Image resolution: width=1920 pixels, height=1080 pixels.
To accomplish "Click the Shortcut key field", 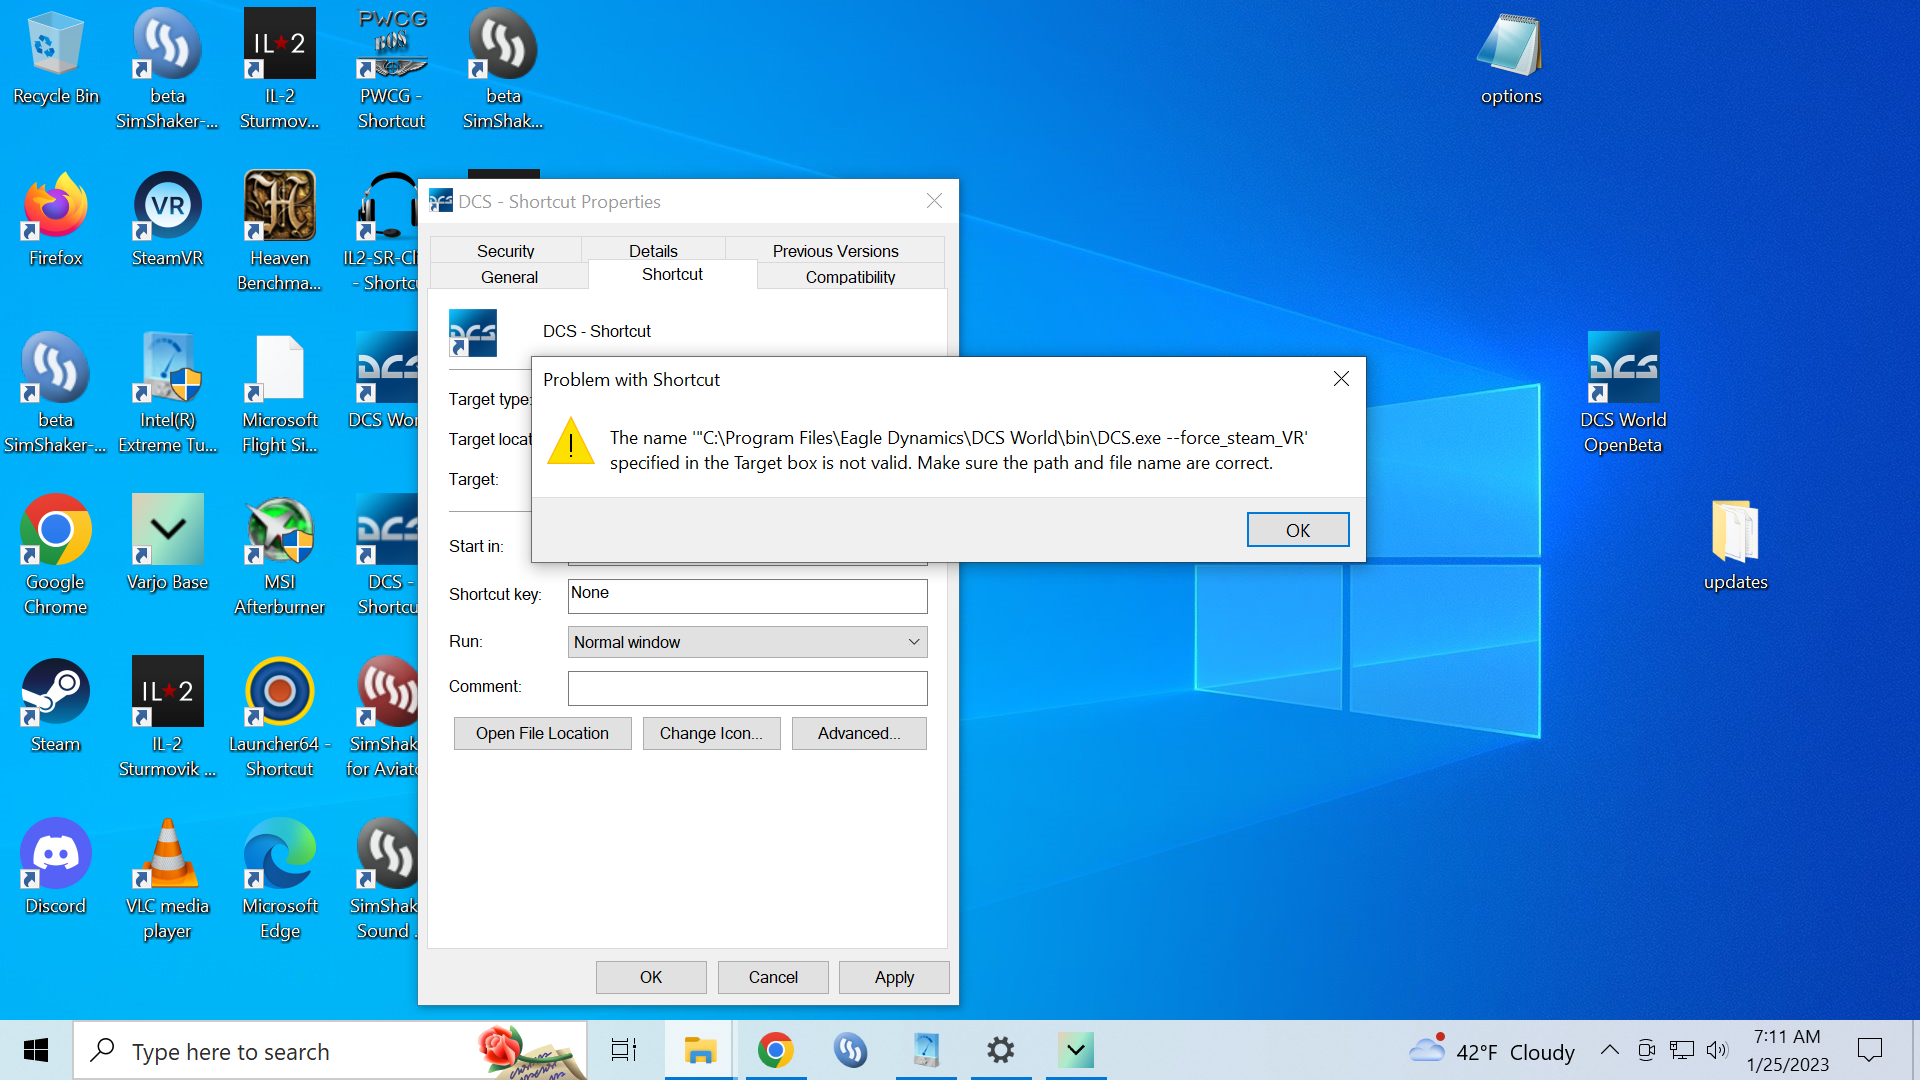I will point(747,595).
